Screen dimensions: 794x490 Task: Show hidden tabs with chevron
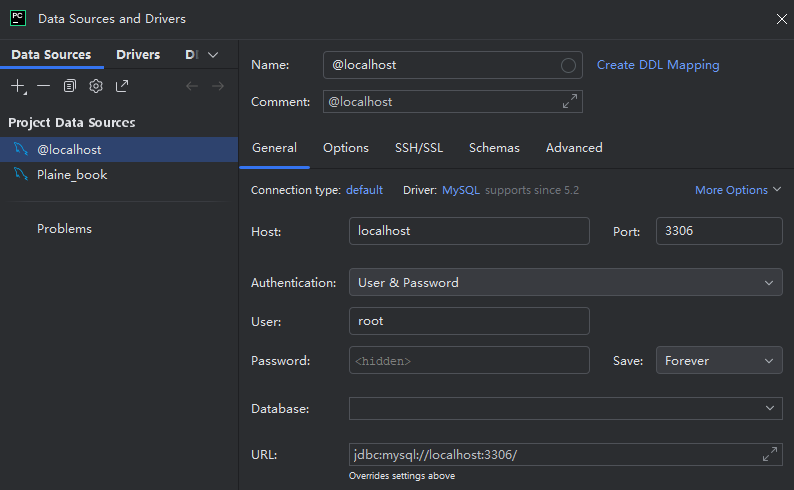coord(213,55)
